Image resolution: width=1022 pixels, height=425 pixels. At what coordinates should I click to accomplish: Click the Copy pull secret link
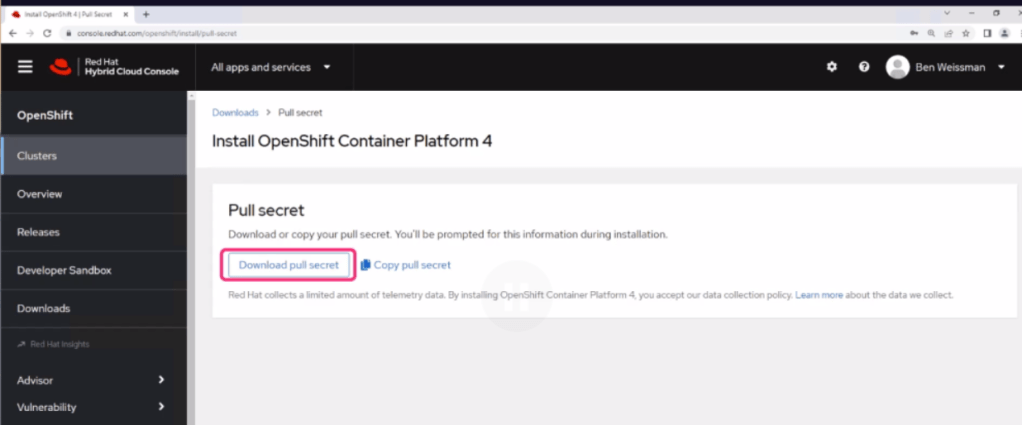412,265
